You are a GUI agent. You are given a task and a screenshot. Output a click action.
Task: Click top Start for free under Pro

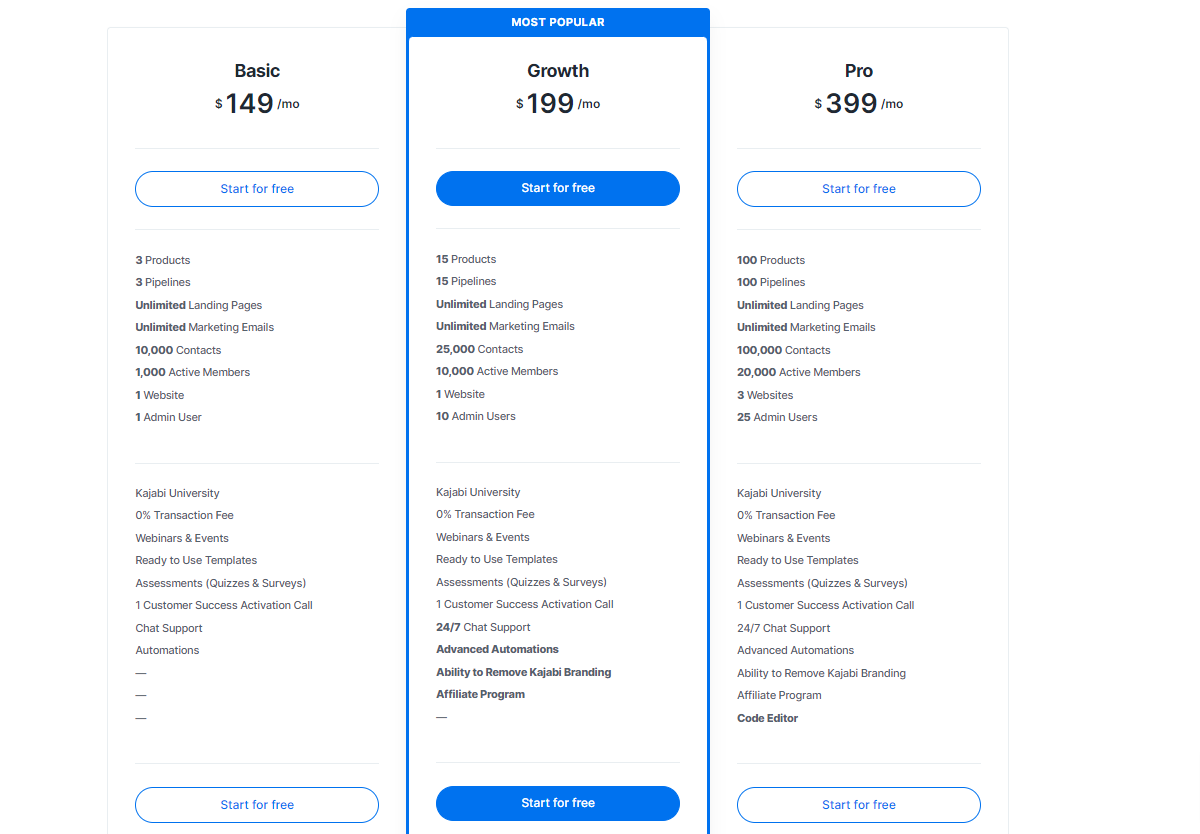tap(859, 189)
